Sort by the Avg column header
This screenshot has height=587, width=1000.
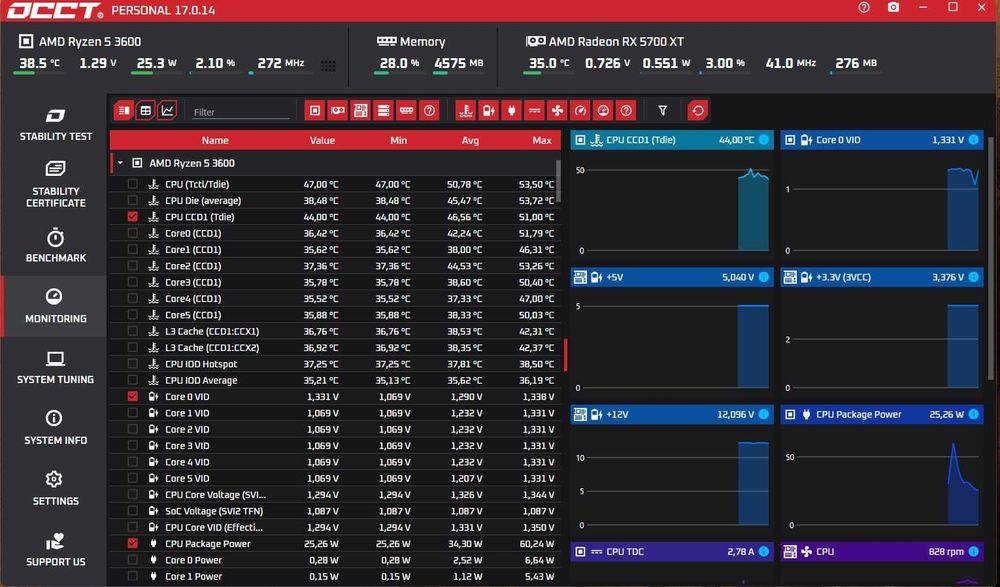[470, 140]
